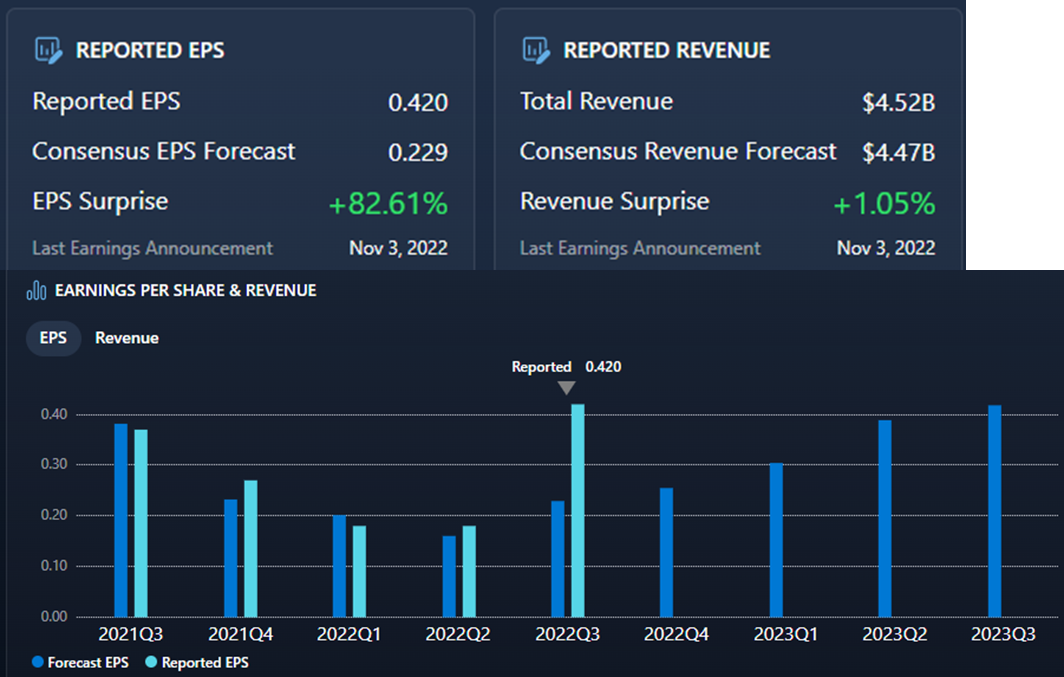This screenshot has height=677, width=1064.
Task: Click the gray triangle marker above 2022Q3
Action: (567, 388)
